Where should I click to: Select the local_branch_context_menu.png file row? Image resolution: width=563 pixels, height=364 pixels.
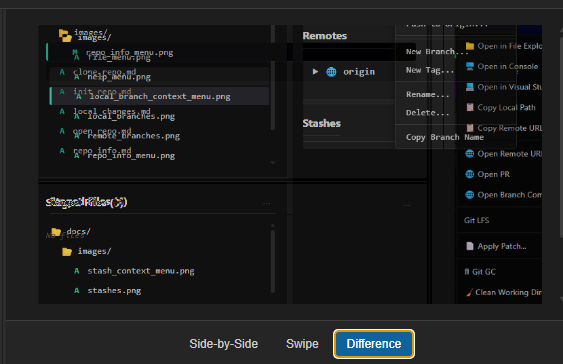pos(159,96)
